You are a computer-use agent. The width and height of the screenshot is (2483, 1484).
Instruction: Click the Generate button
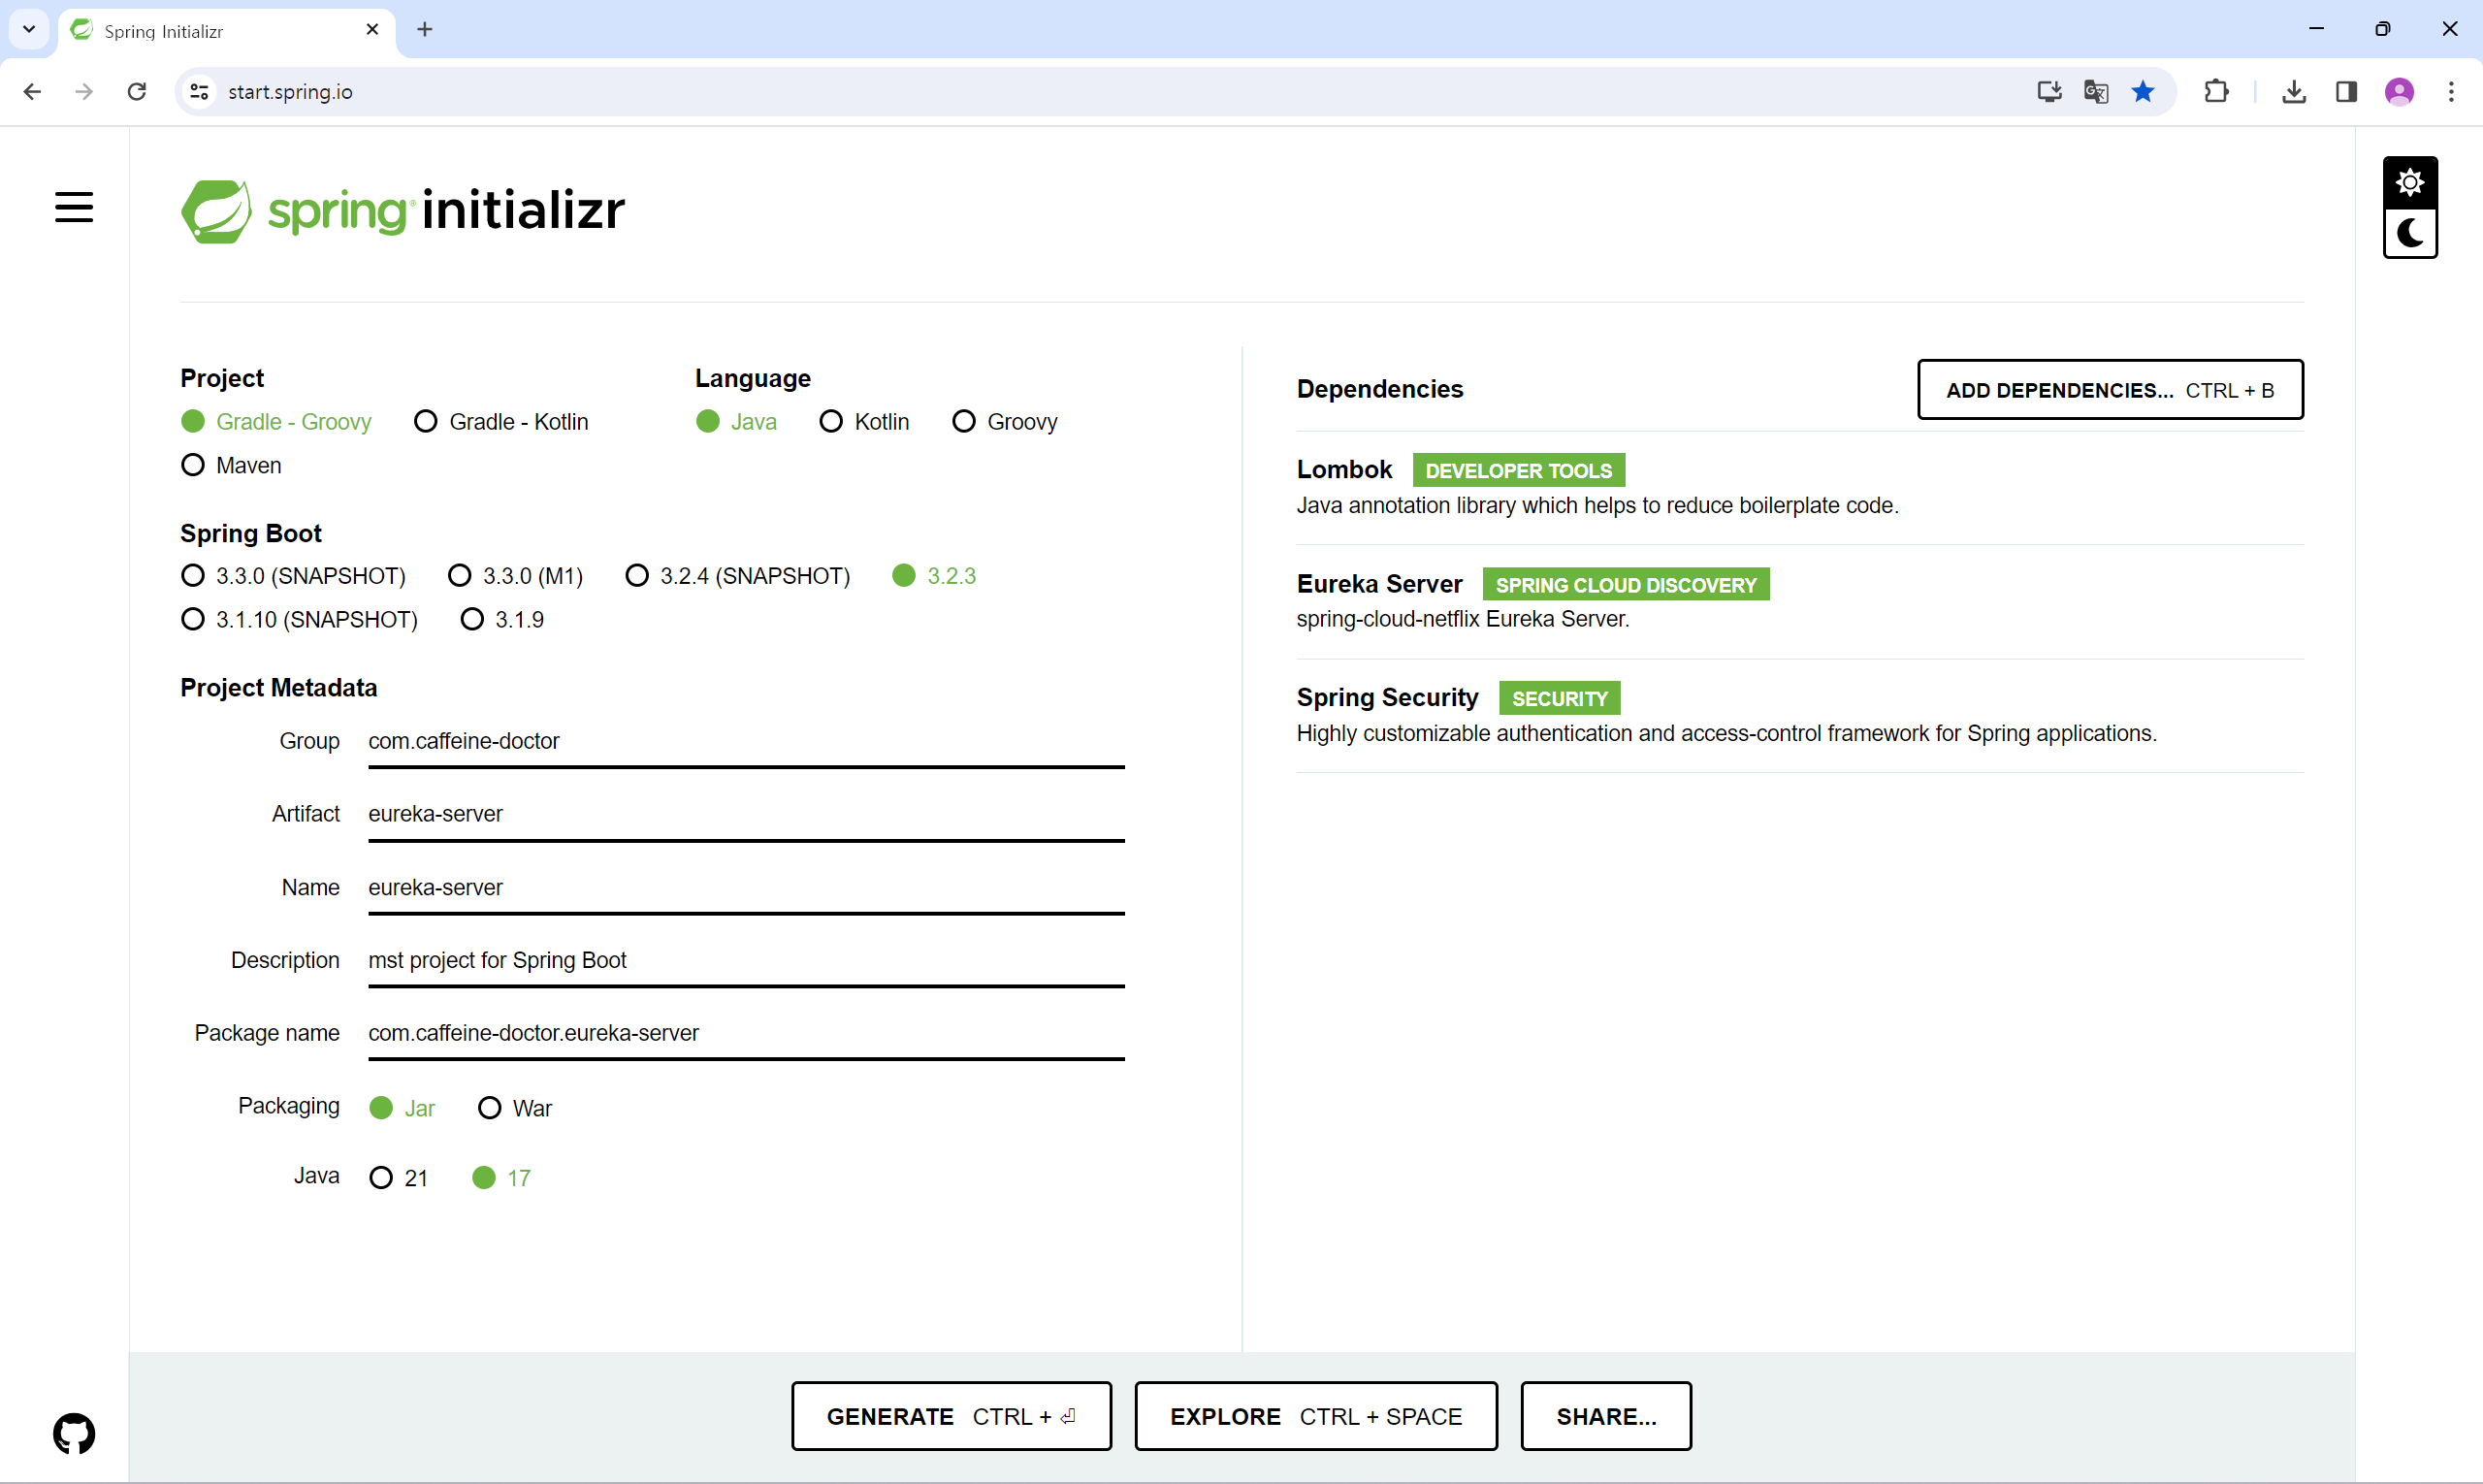click(950, 1416)
